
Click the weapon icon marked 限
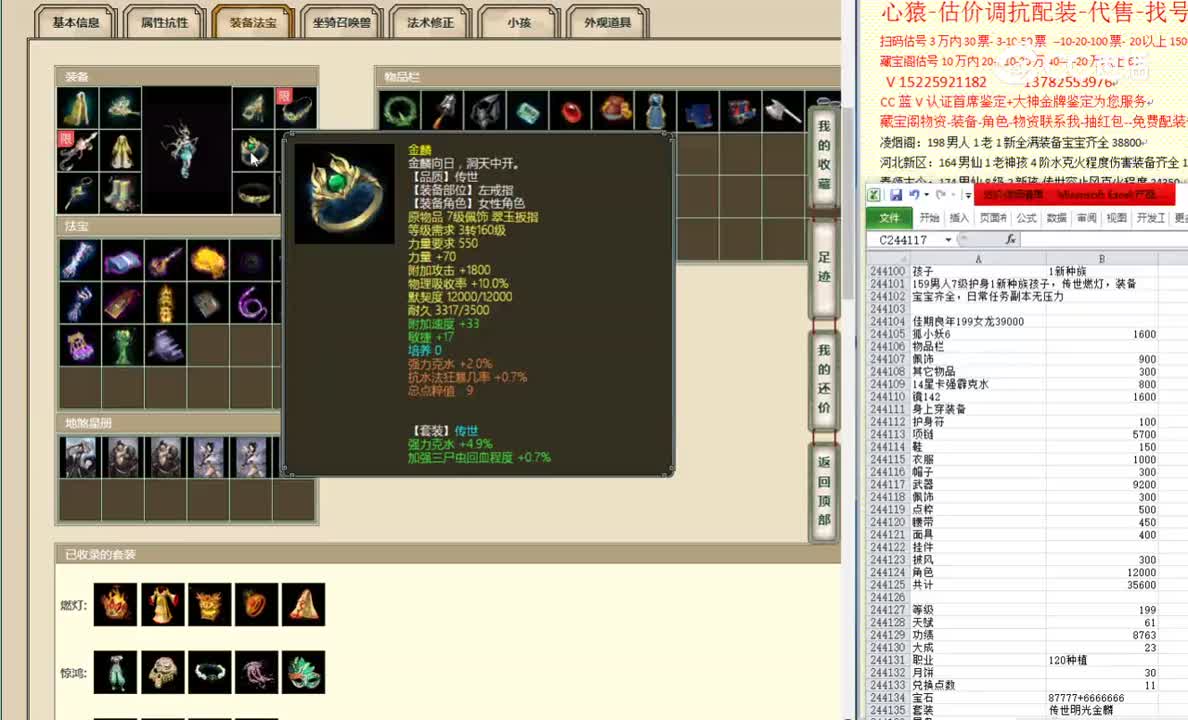pyautogui.click(x=78, y=151)
